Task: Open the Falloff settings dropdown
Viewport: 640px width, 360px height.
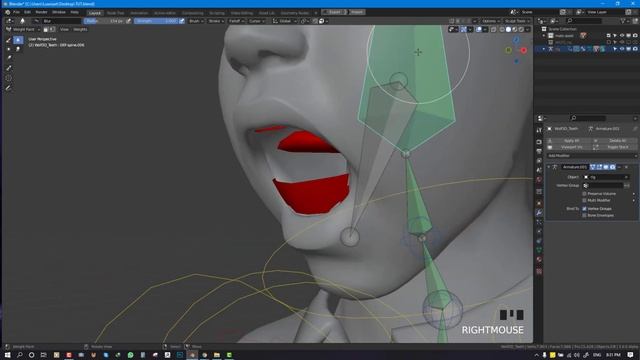Action: (x=236, y=21)
